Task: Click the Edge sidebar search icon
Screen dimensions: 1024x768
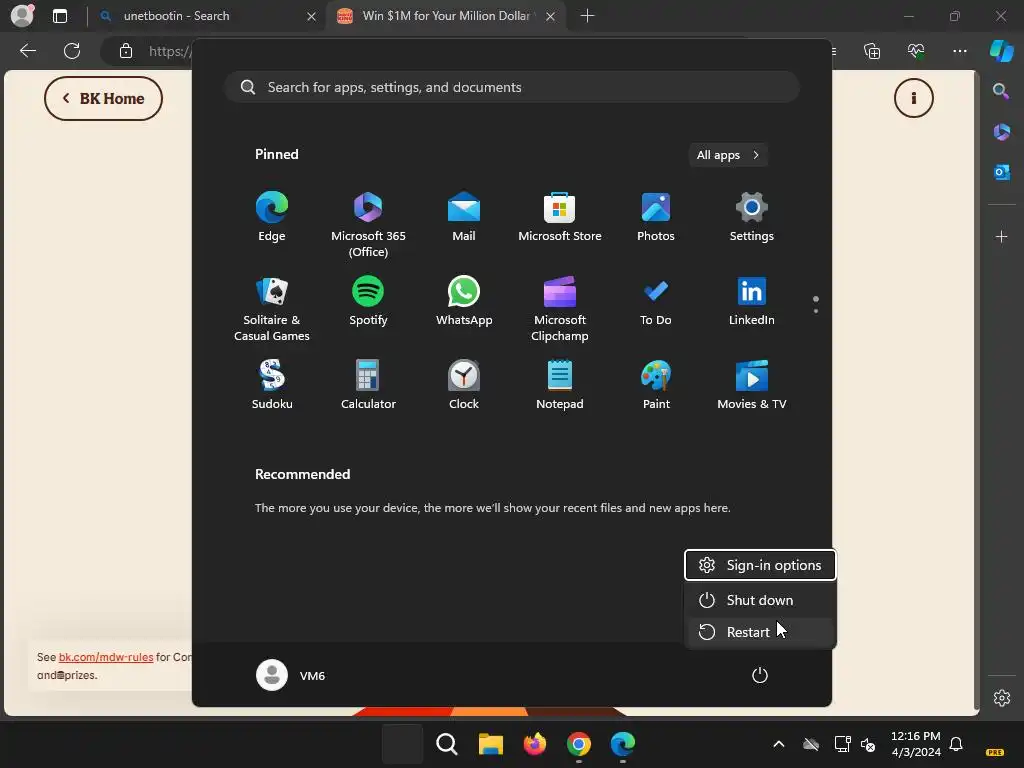Action: click(1001, 91)
